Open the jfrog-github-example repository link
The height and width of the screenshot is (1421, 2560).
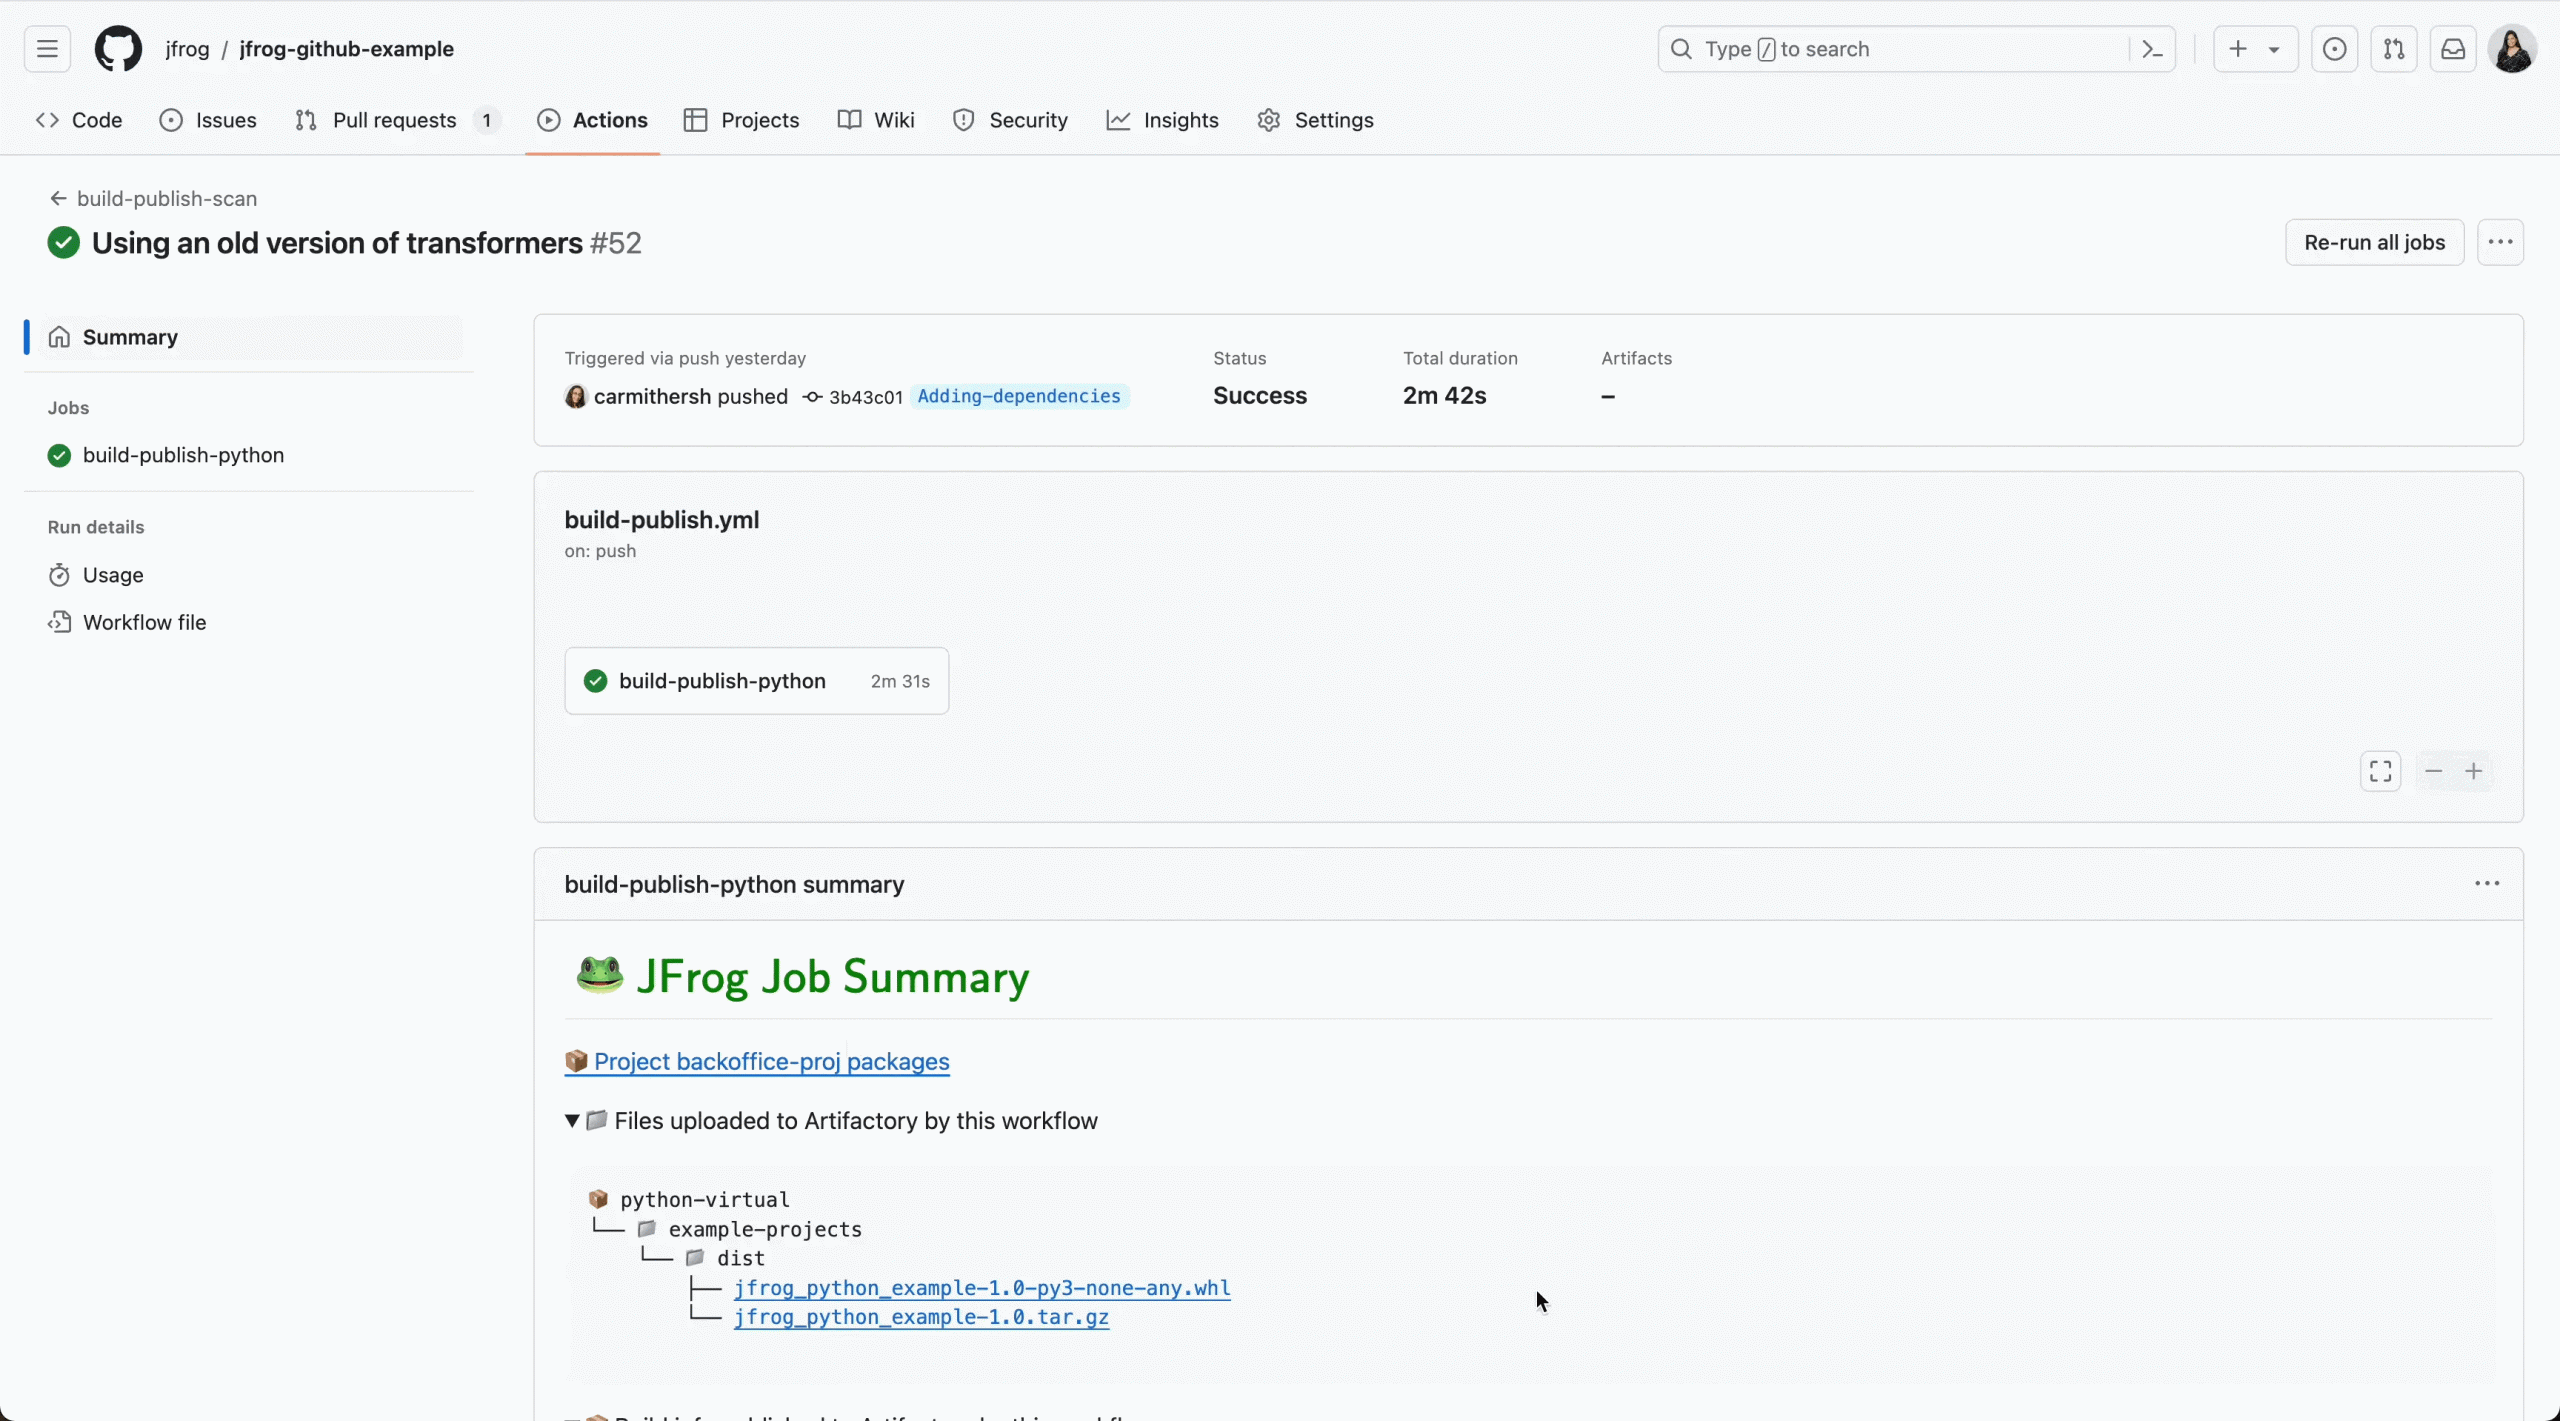click(346, 49)
